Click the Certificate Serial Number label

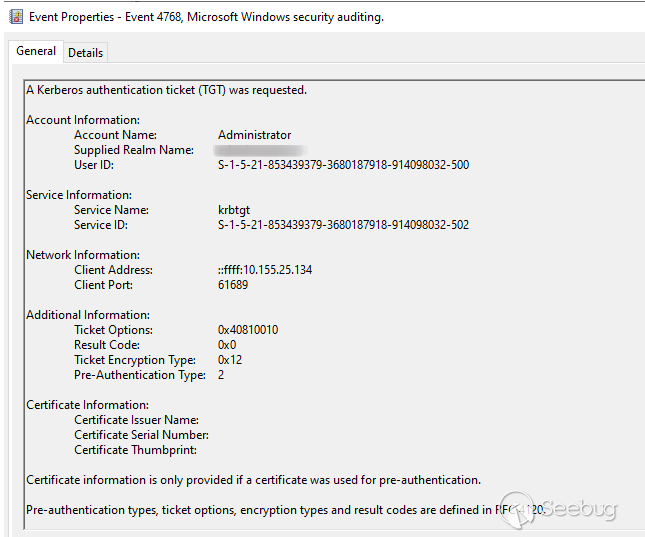pos(141,435)
